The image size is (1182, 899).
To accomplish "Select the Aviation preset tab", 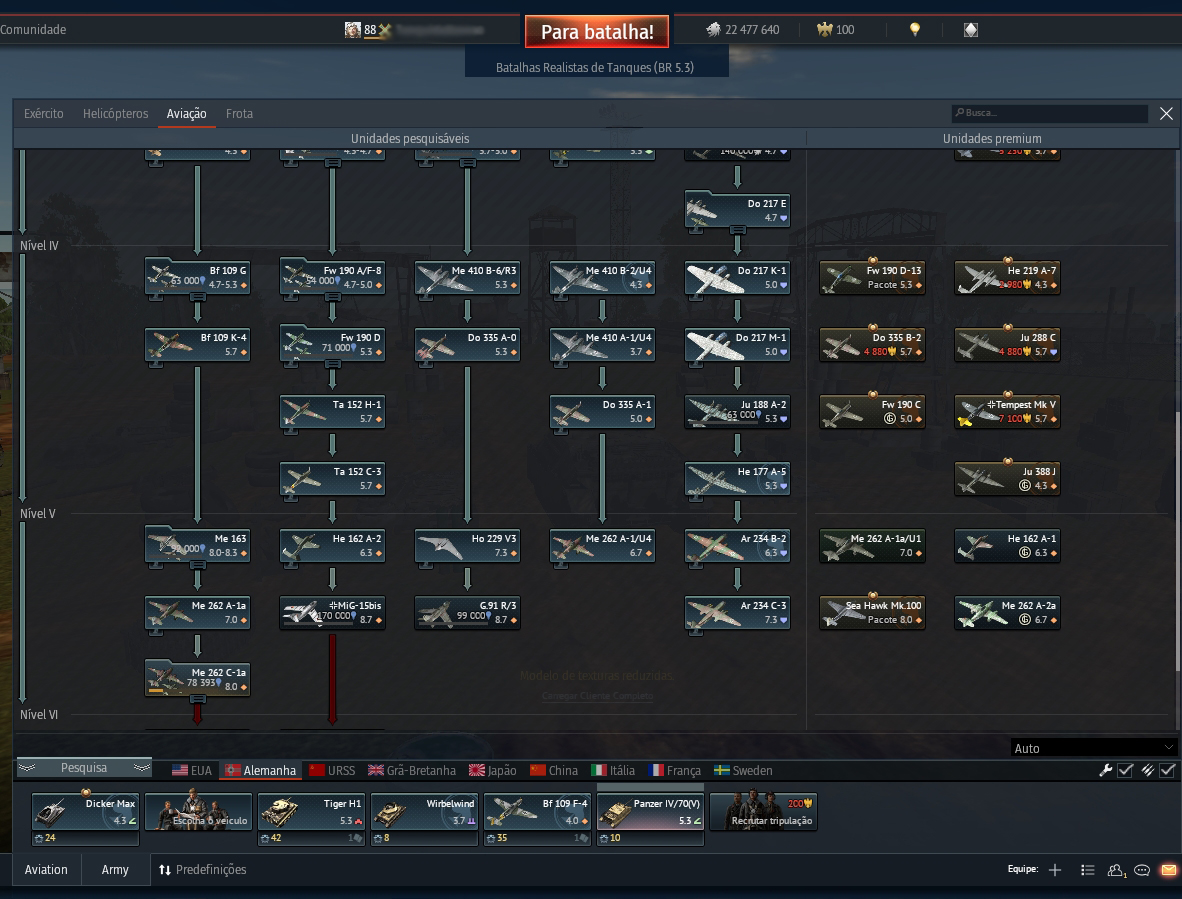I will click(46, 870).
